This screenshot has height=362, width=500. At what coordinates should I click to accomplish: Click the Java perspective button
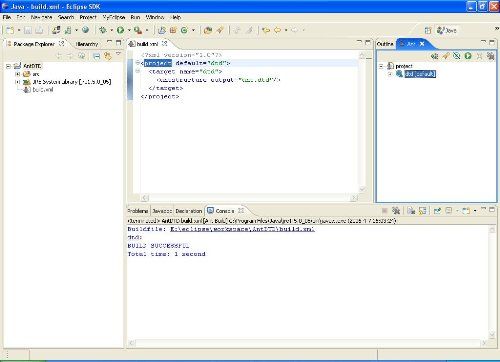pyautogui.click(x=447, y=30)
